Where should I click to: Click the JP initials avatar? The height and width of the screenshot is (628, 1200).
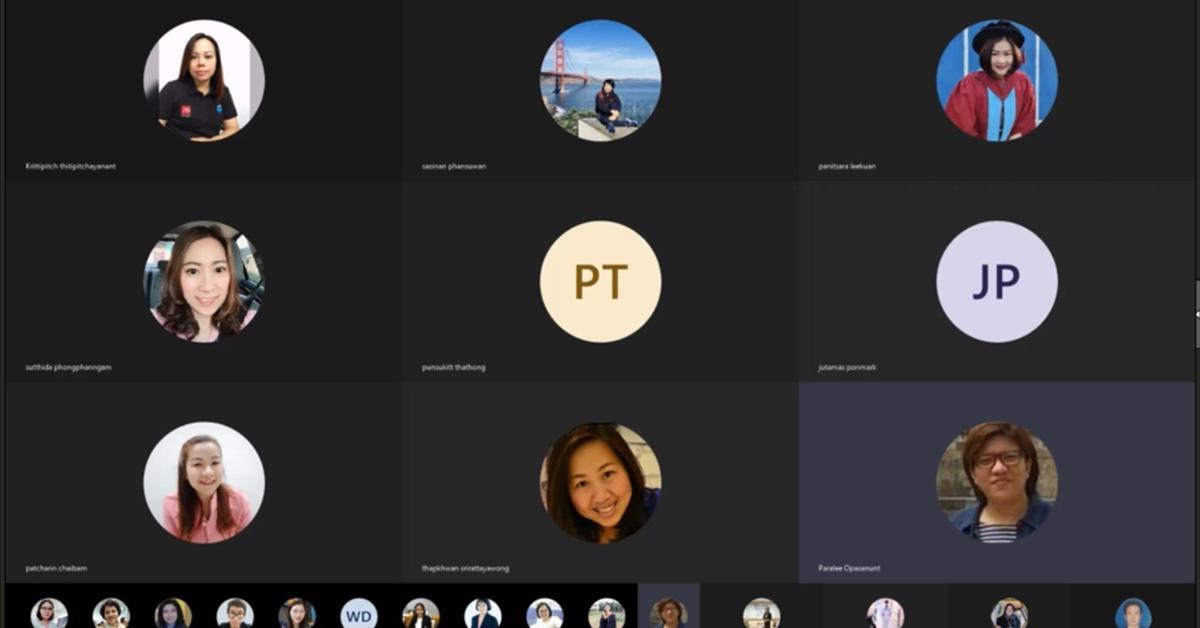[x=997, y=282]
